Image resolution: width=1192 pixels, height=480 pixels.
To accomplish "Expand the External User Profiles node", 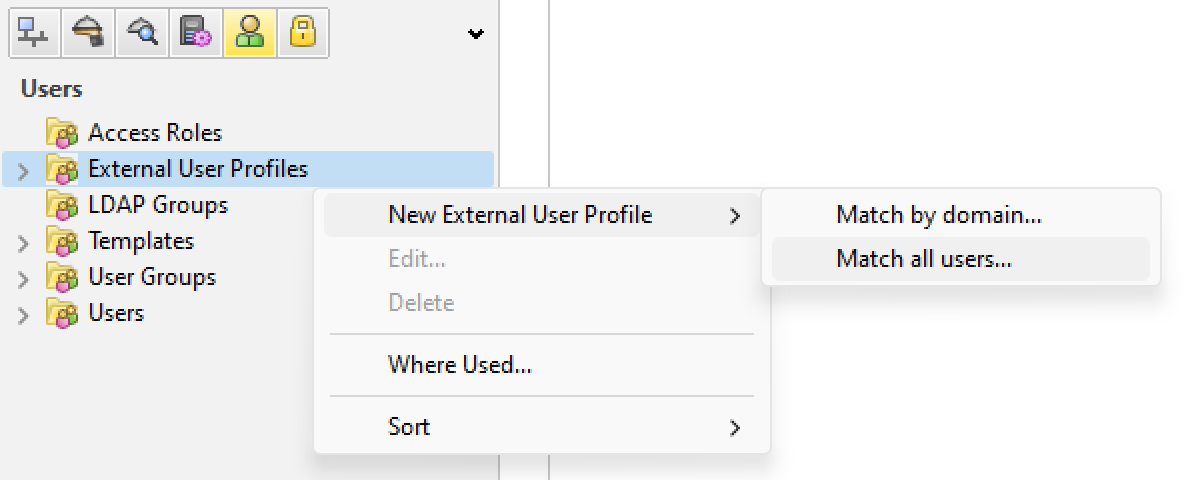I will click(x=24, y=171).
